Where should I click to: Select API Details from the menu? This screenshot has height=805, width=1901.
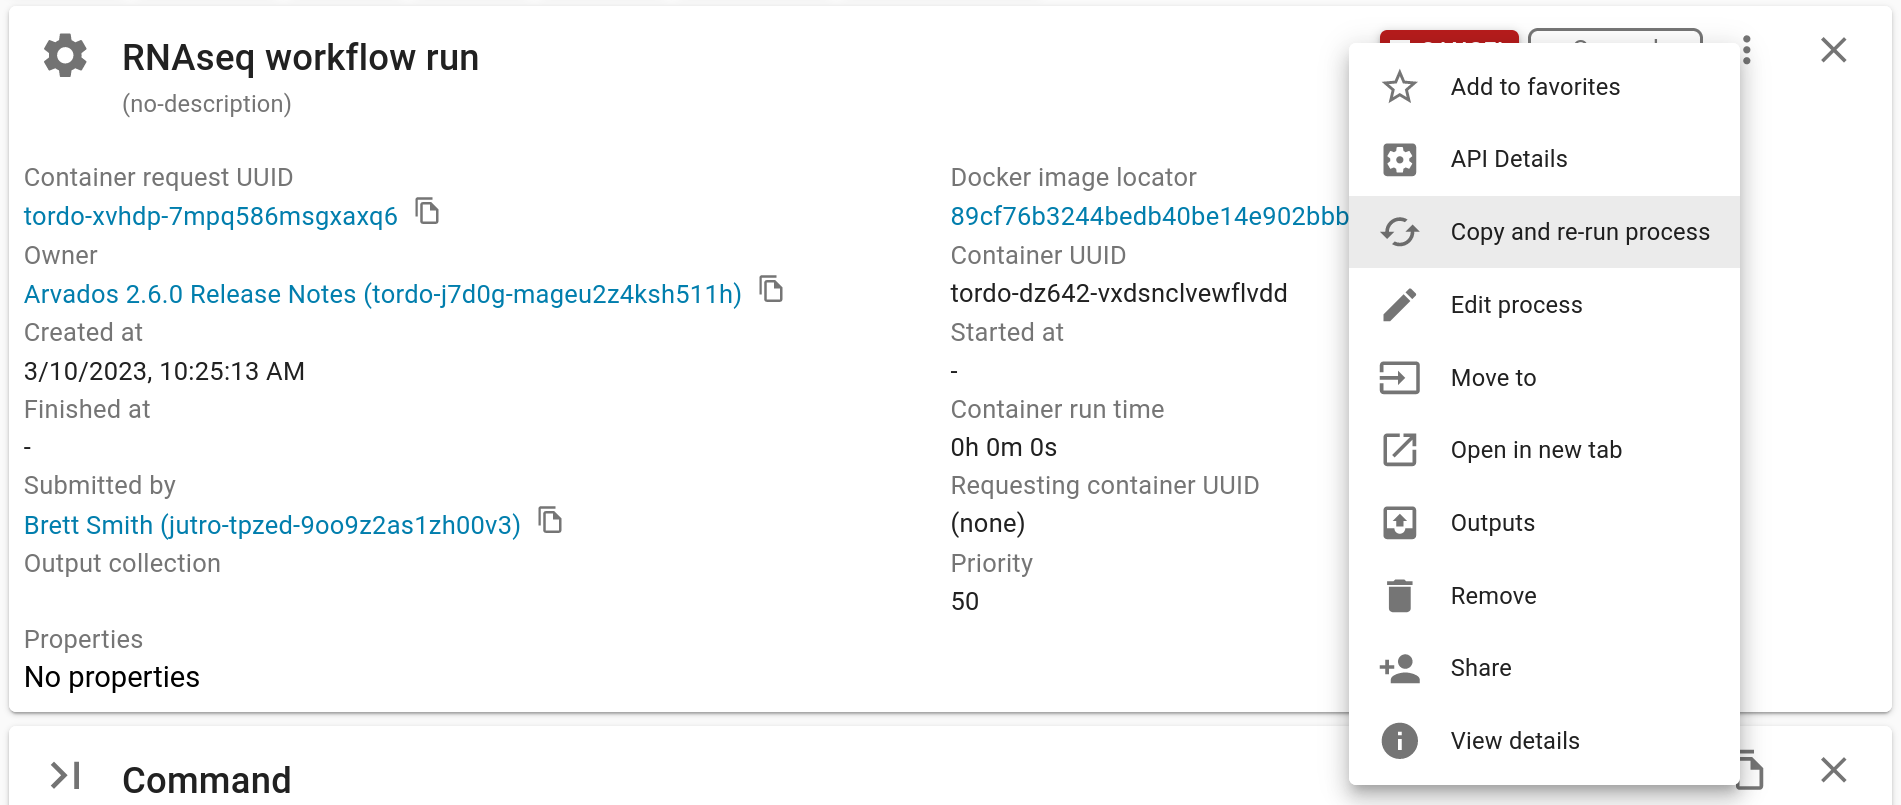point(1508,159)
